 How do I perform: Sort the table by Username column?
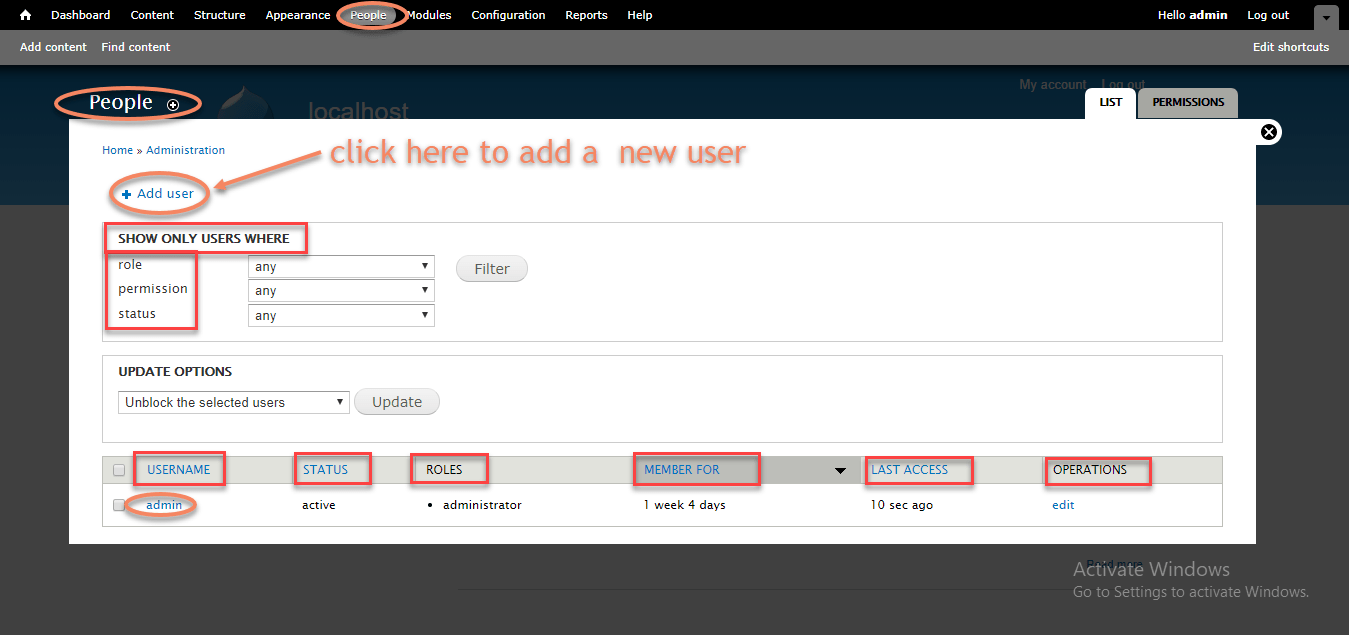pyautogui.click(x=179, y=470)
